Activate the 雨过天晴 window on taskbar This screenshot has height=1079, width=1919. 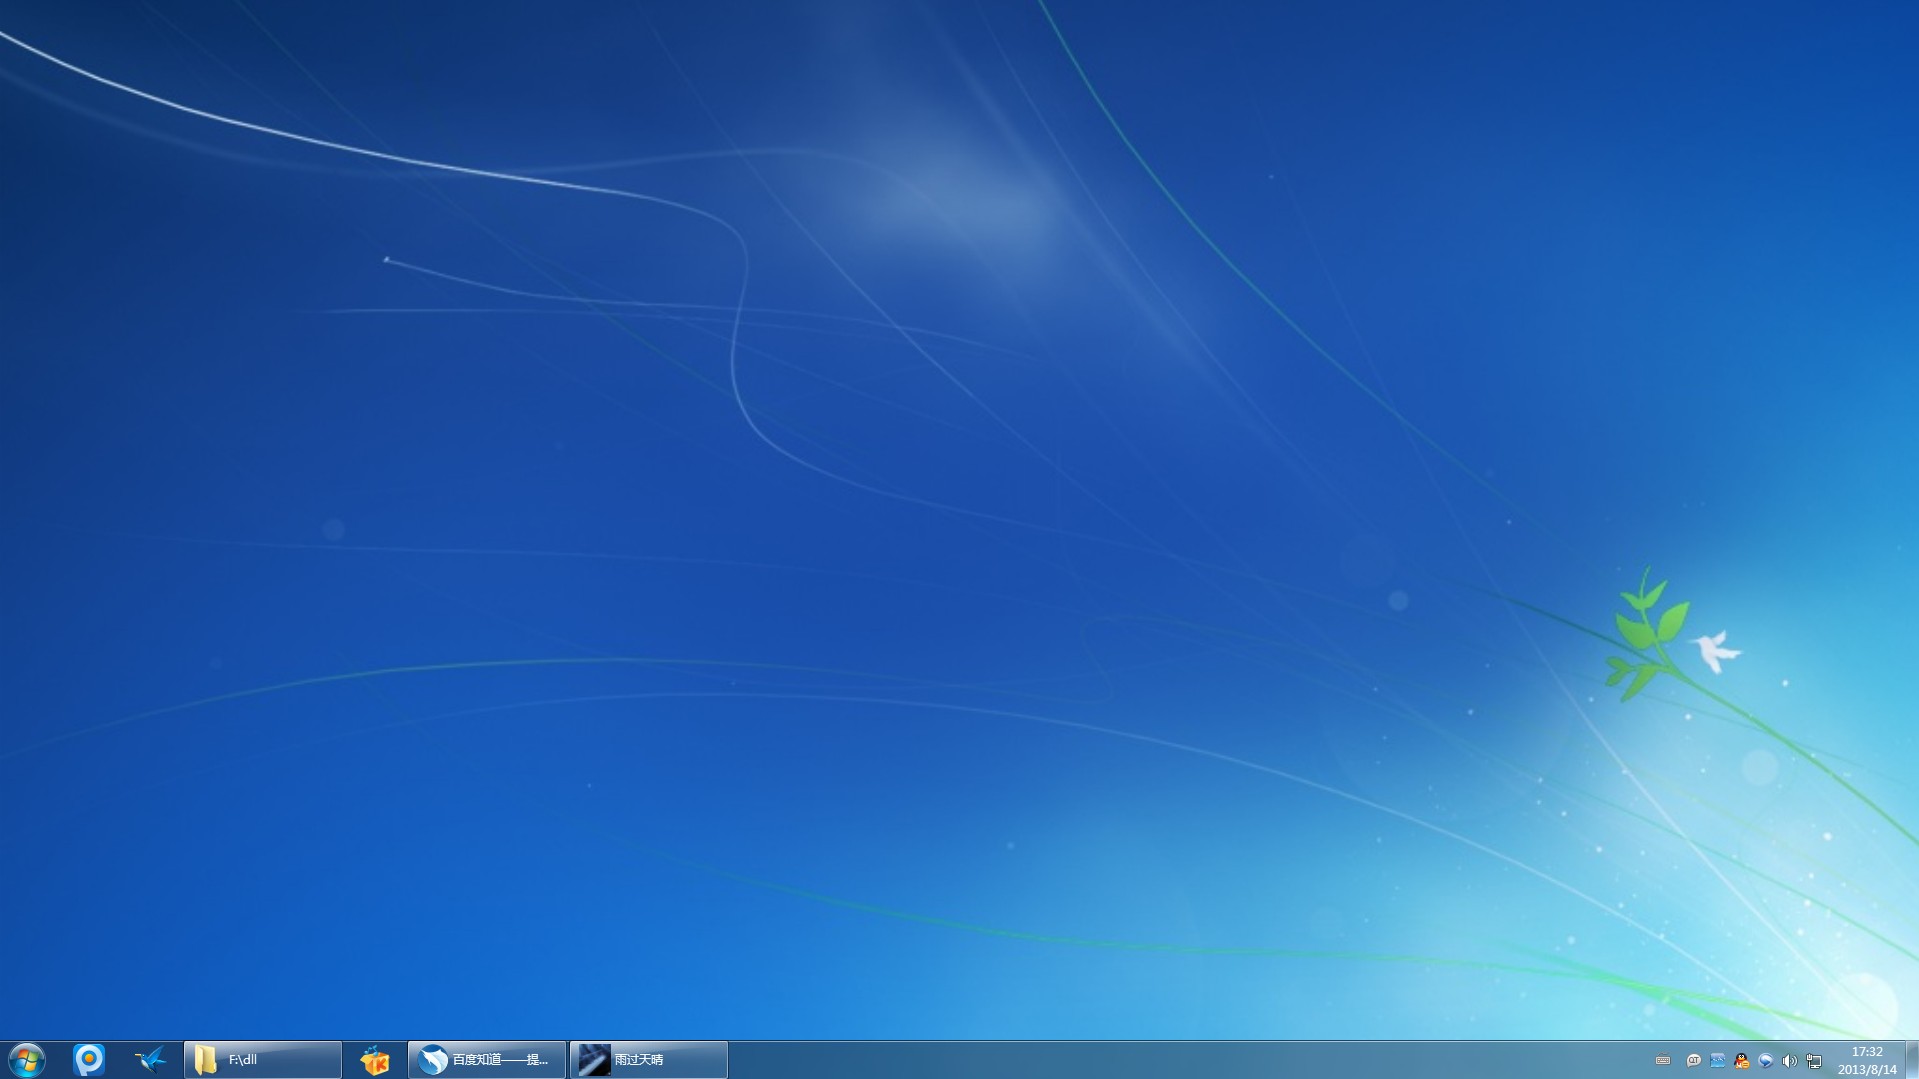click(647, 1059)
